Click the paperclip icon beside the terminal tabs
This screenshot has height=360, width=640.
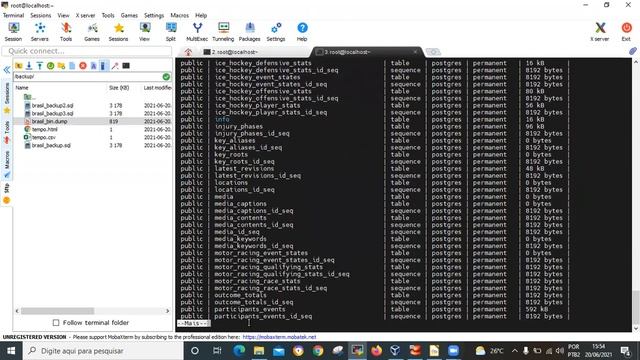pyautogui.click(x=633, y=51)
